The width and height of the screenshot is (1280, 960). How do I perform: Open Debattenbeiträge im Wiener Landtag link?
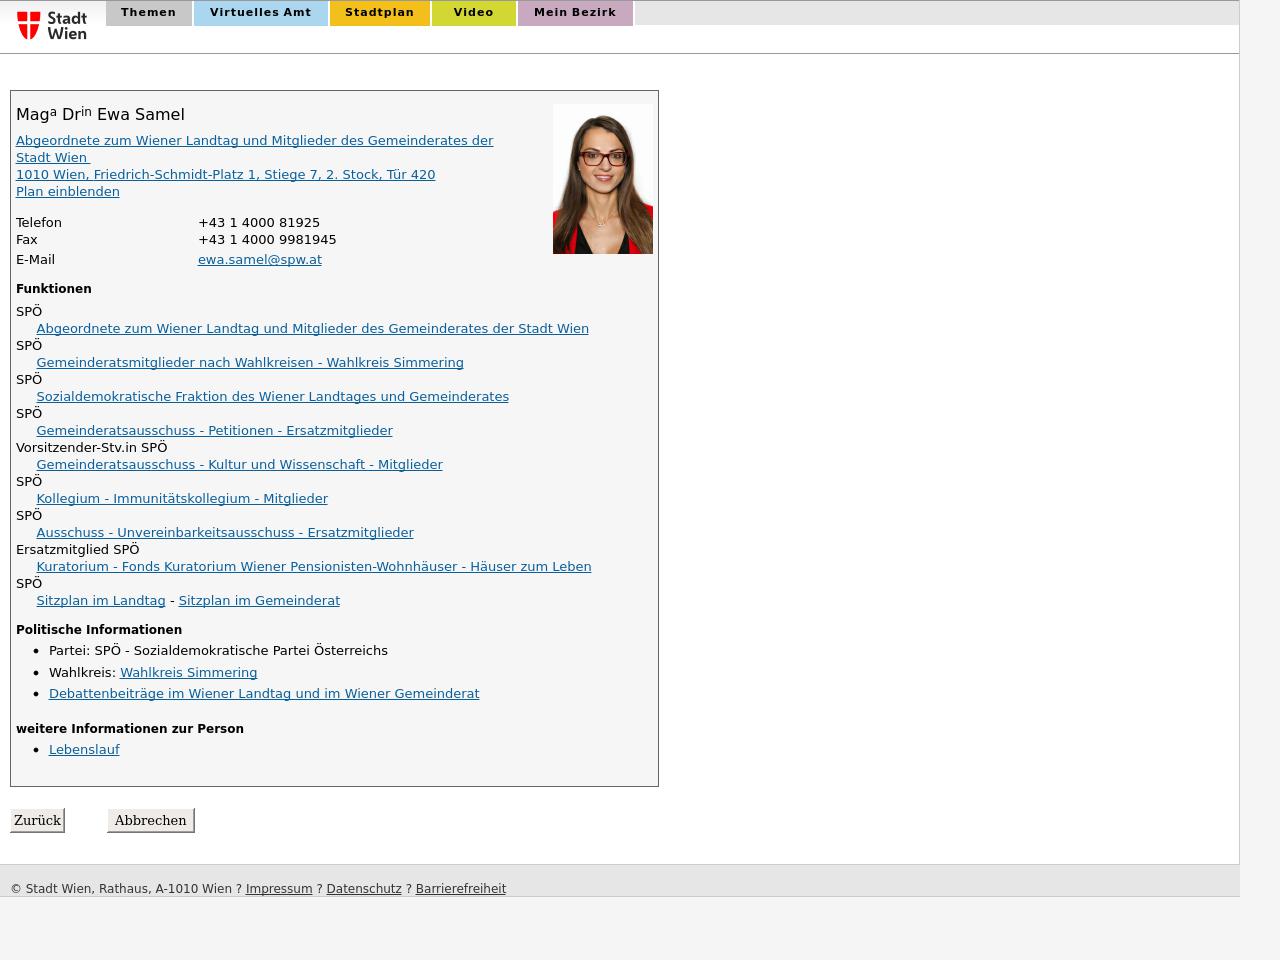click(x=264, y=693)
